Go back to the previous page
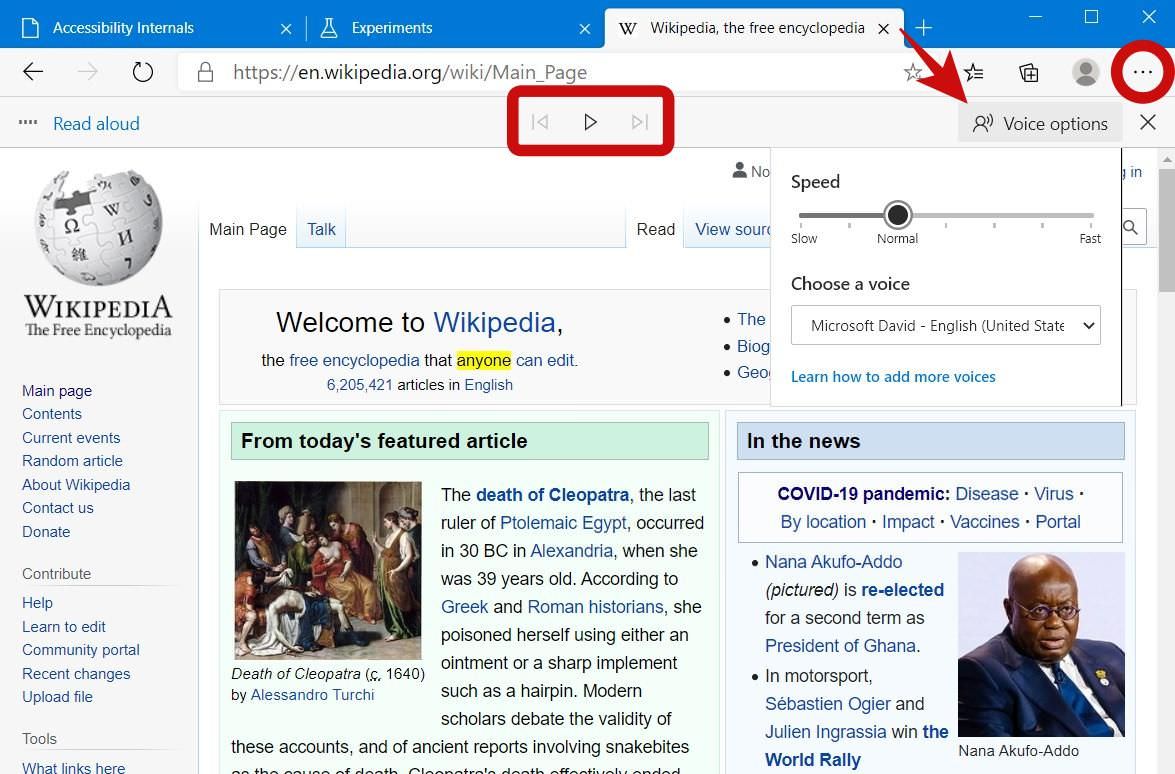 (33, 72)
